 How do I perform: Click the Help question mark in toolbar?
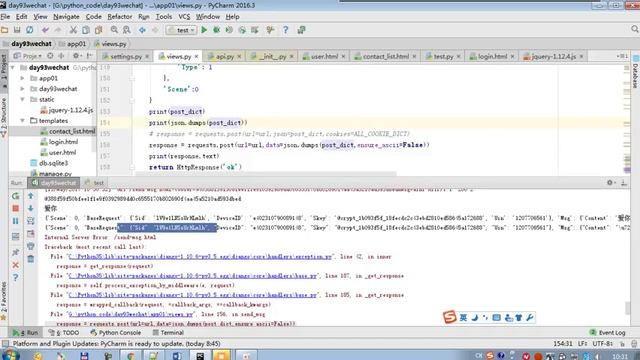click(285, 30)
